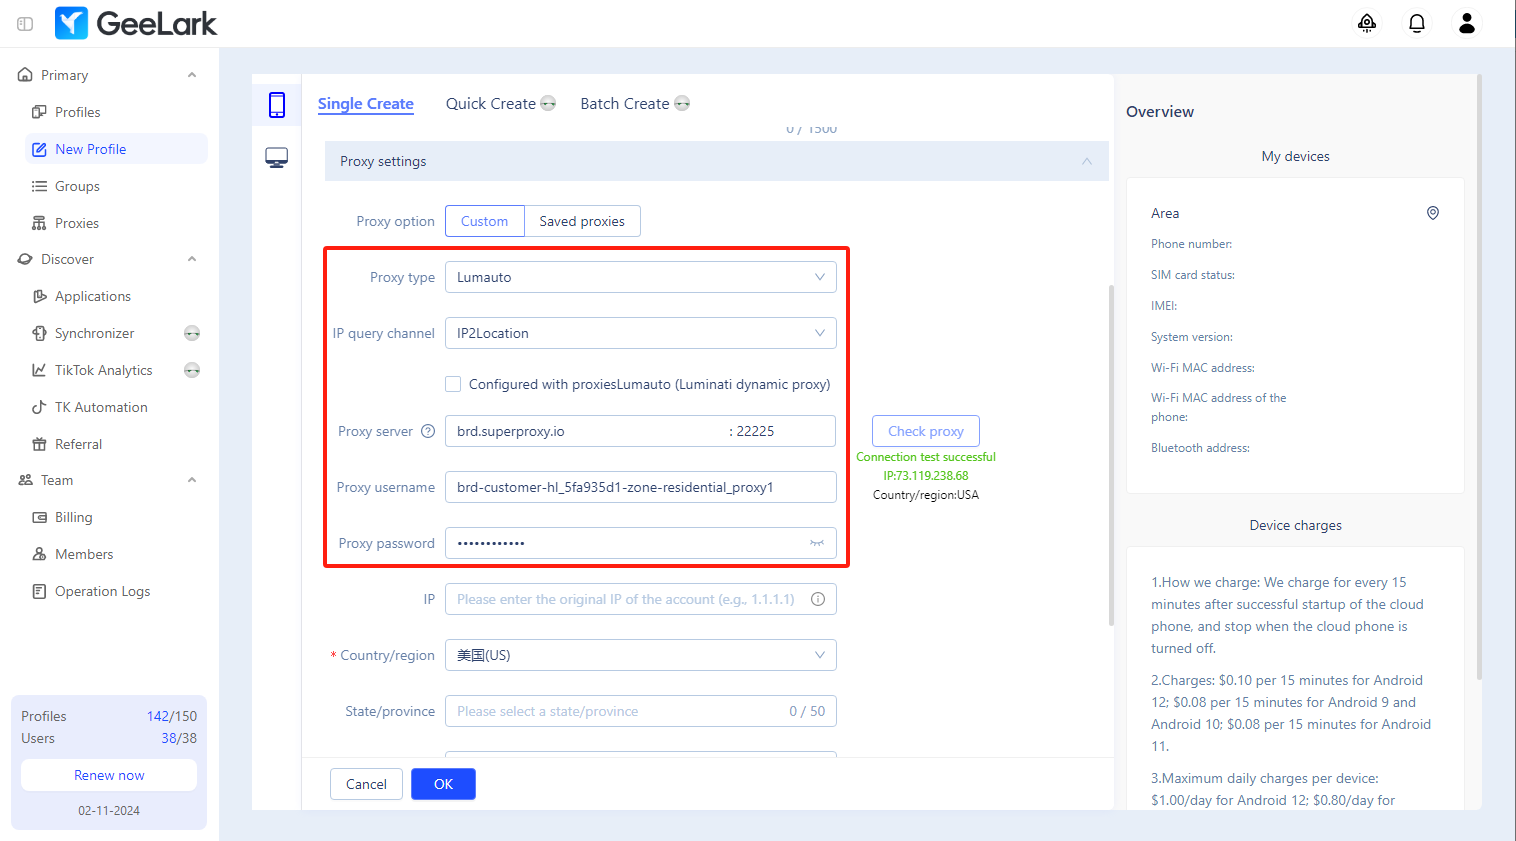Show the proxy password with eye icon
This screenshot has height=841, width=1516.
(817, 543)
